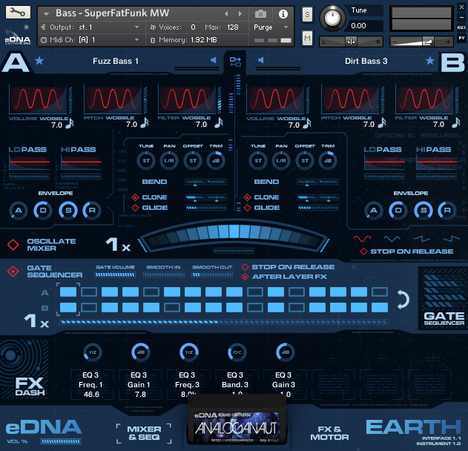This screenshot has width=468, height=451.
Task: Click the gate sequencer loop arrow icon
Action: (403, 299)
